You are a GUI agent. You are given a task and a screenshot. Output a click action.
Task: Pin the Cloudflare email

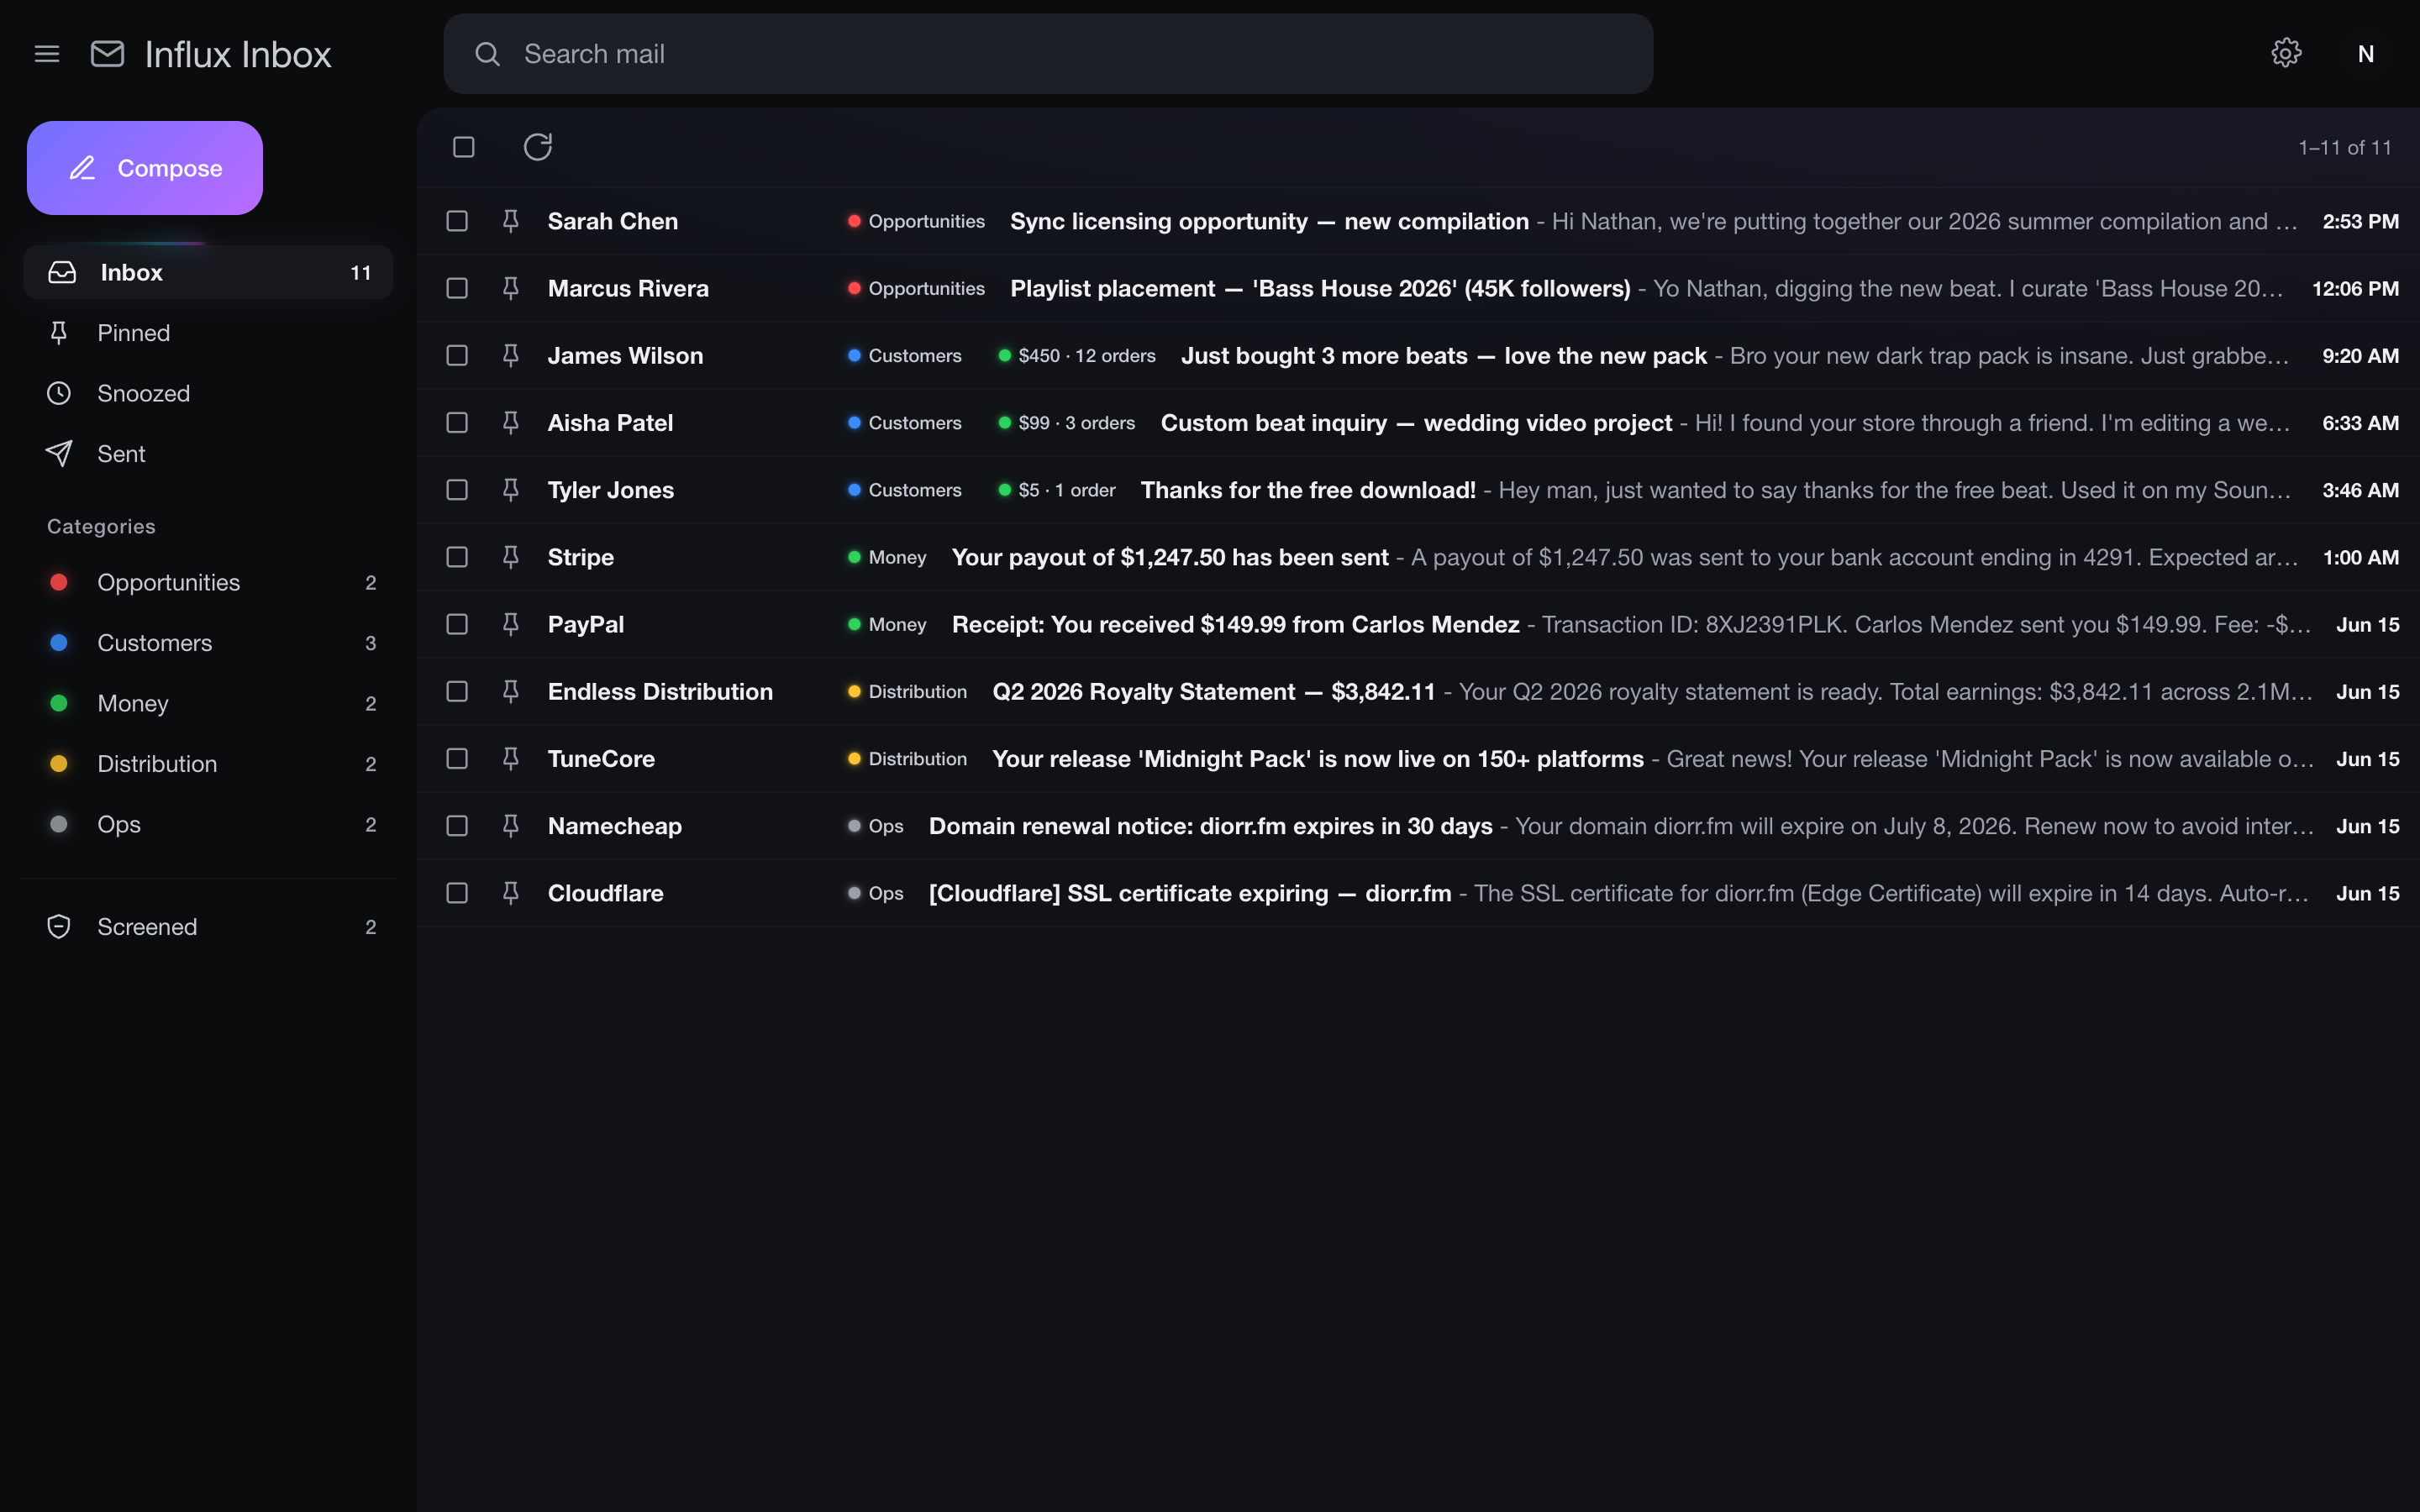tap(511, 893)
